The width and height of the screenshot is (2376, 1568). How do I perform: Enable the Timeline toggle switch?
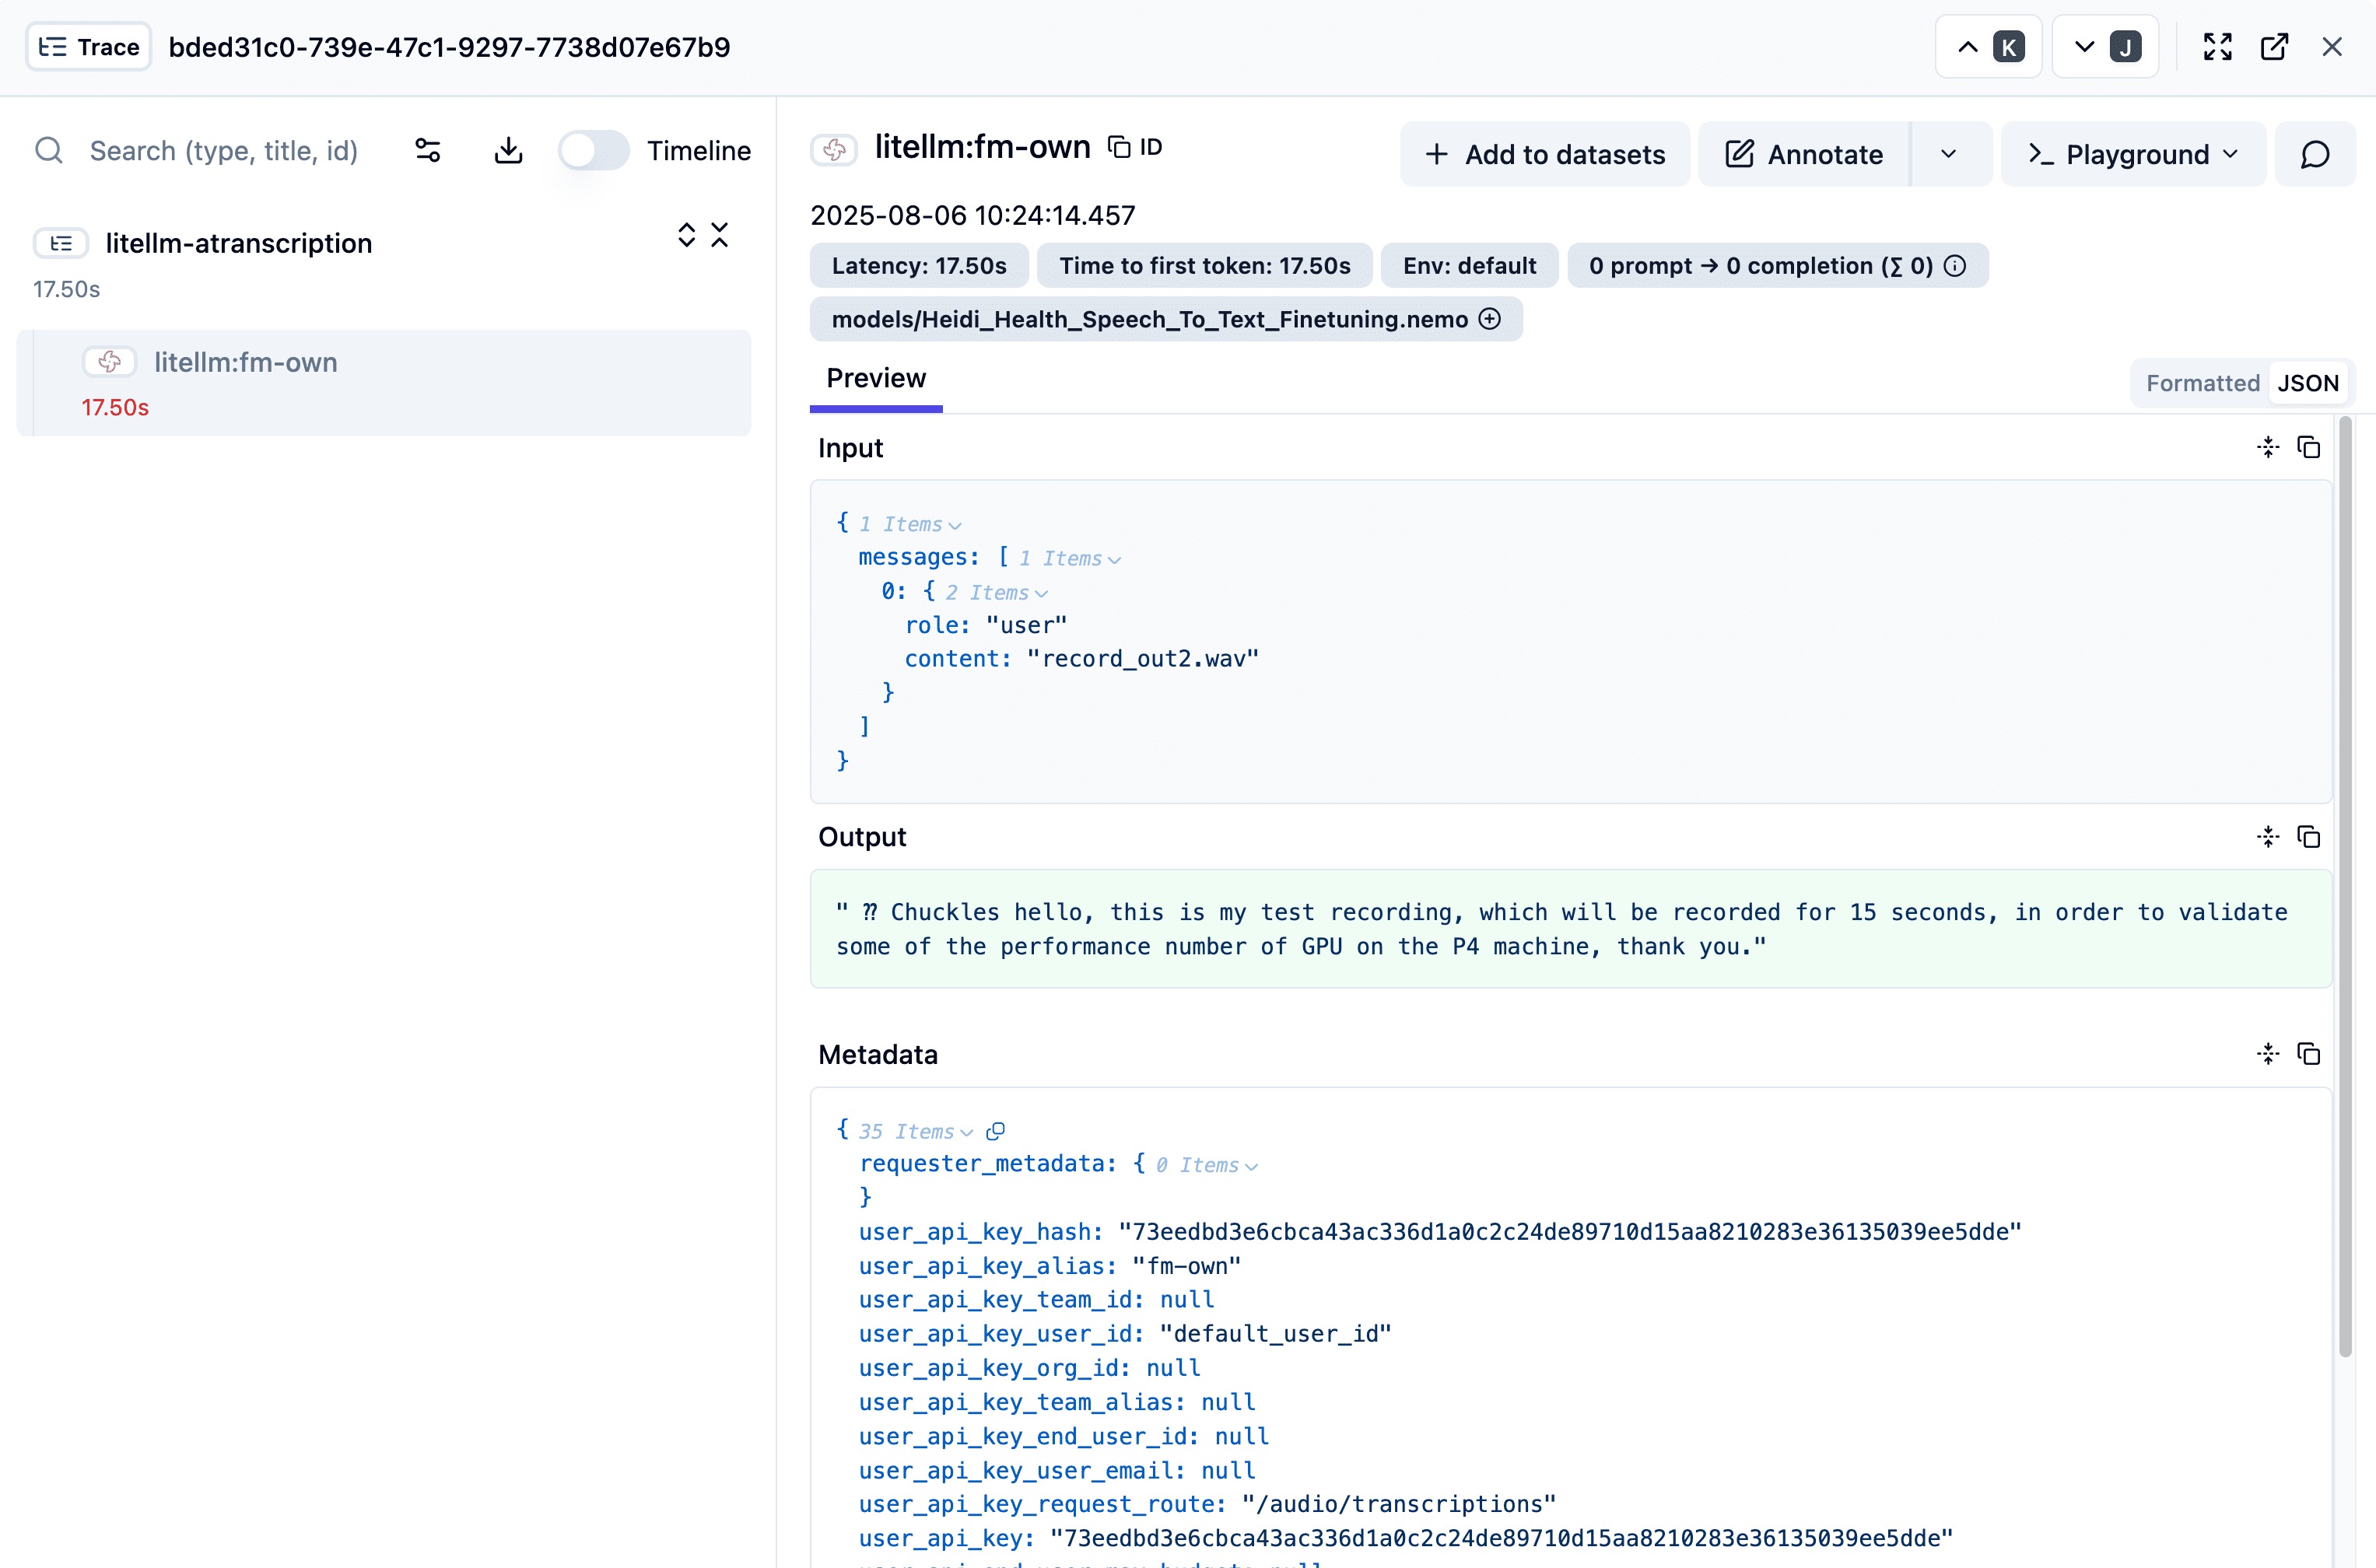593,151
